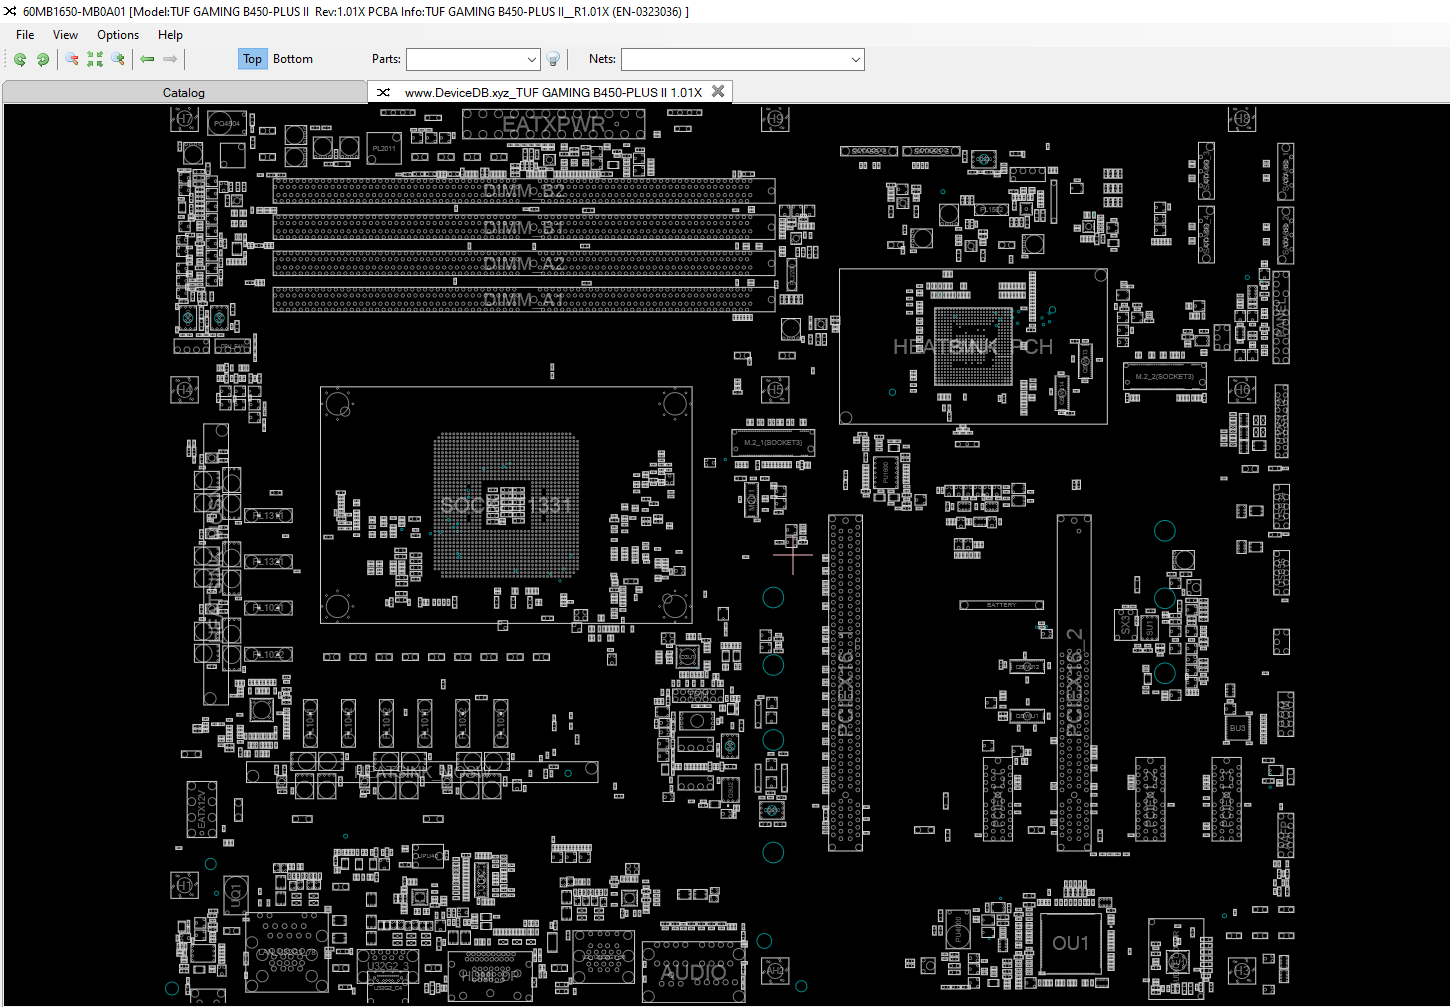
Task: Select the DIMM_B2 memory slot
Action: 524,191
